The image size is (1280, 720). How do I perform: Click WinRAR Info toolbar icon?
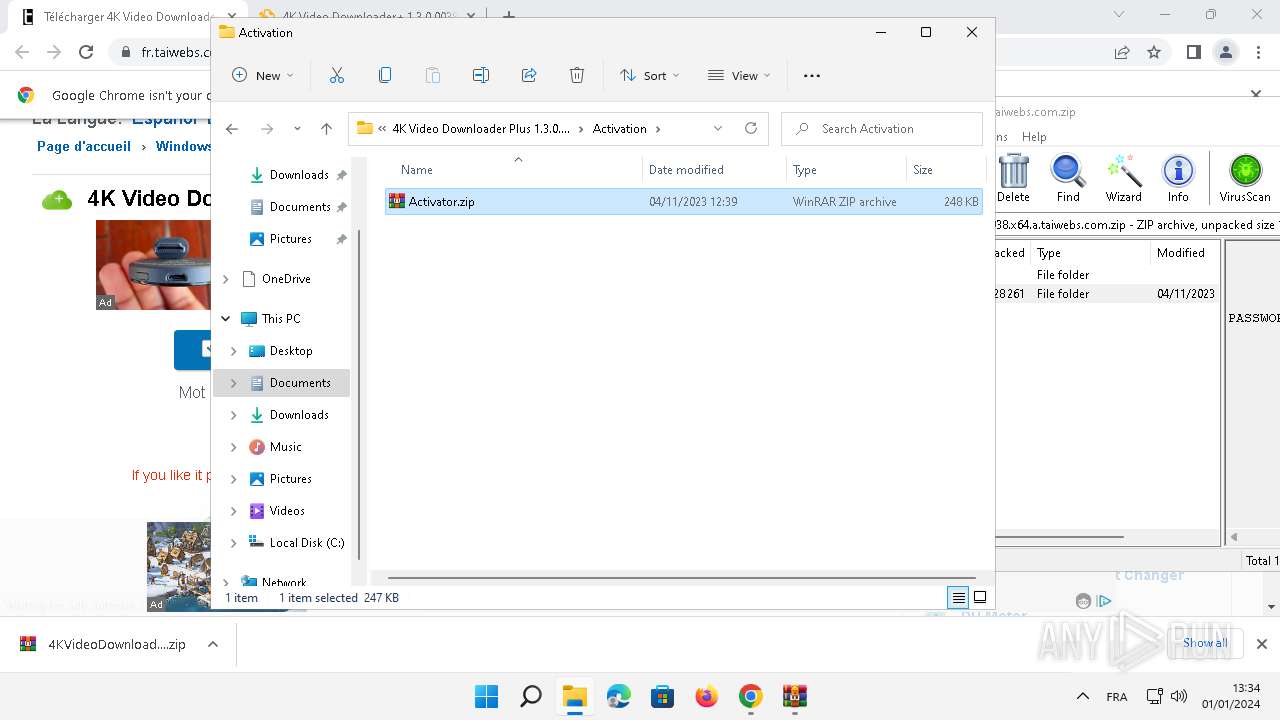[1178, 179]
